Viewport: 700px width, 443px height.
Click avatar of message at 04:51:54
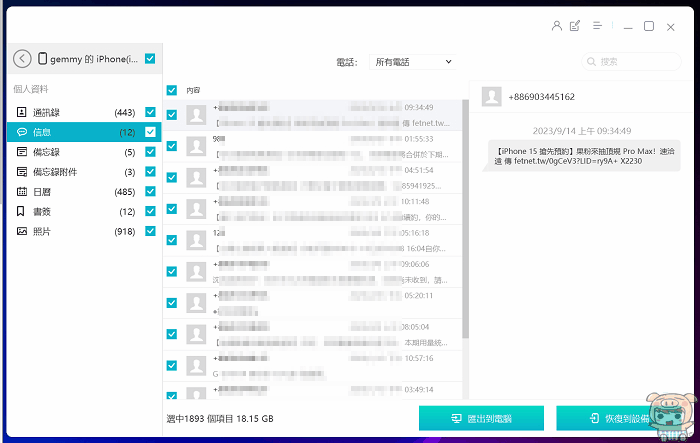[x=196, y=178]
